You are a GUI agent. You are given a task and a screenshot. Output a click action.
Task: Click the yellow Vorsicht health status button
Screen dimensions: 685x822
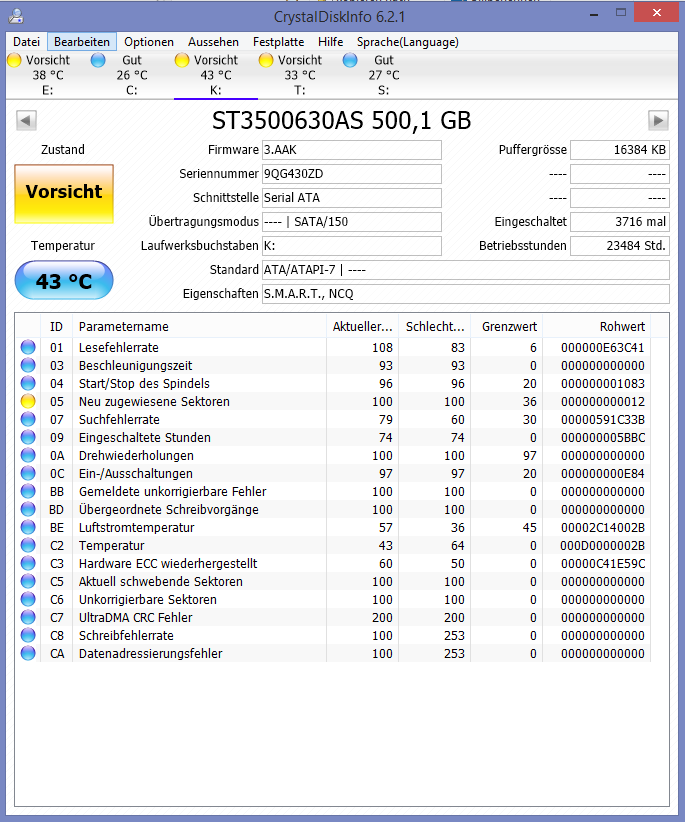(64, 193)
